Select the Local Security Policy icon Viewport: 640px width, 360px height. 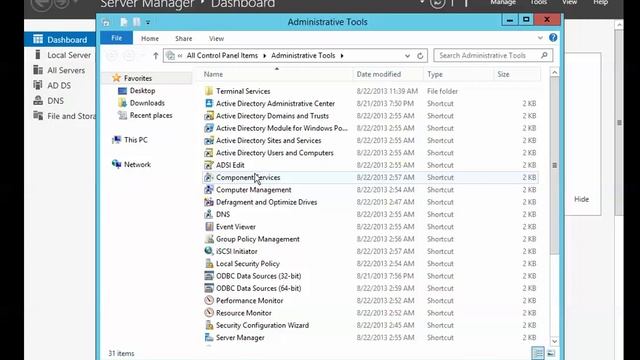click(209, 264)
